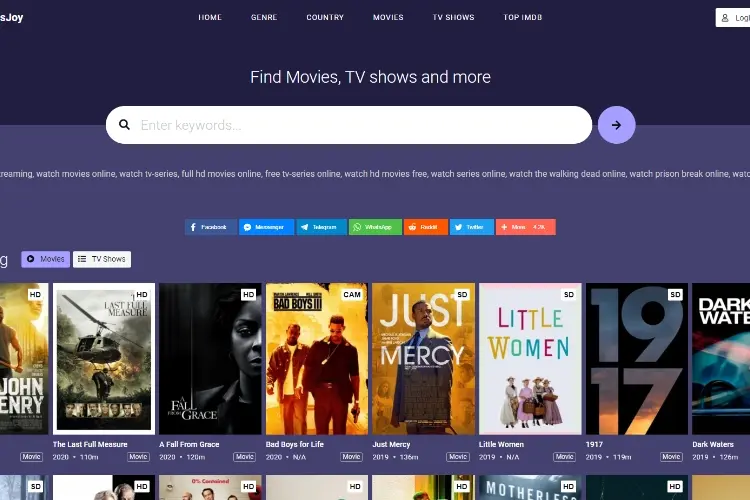Click the 1917 title link

(595, 444)
